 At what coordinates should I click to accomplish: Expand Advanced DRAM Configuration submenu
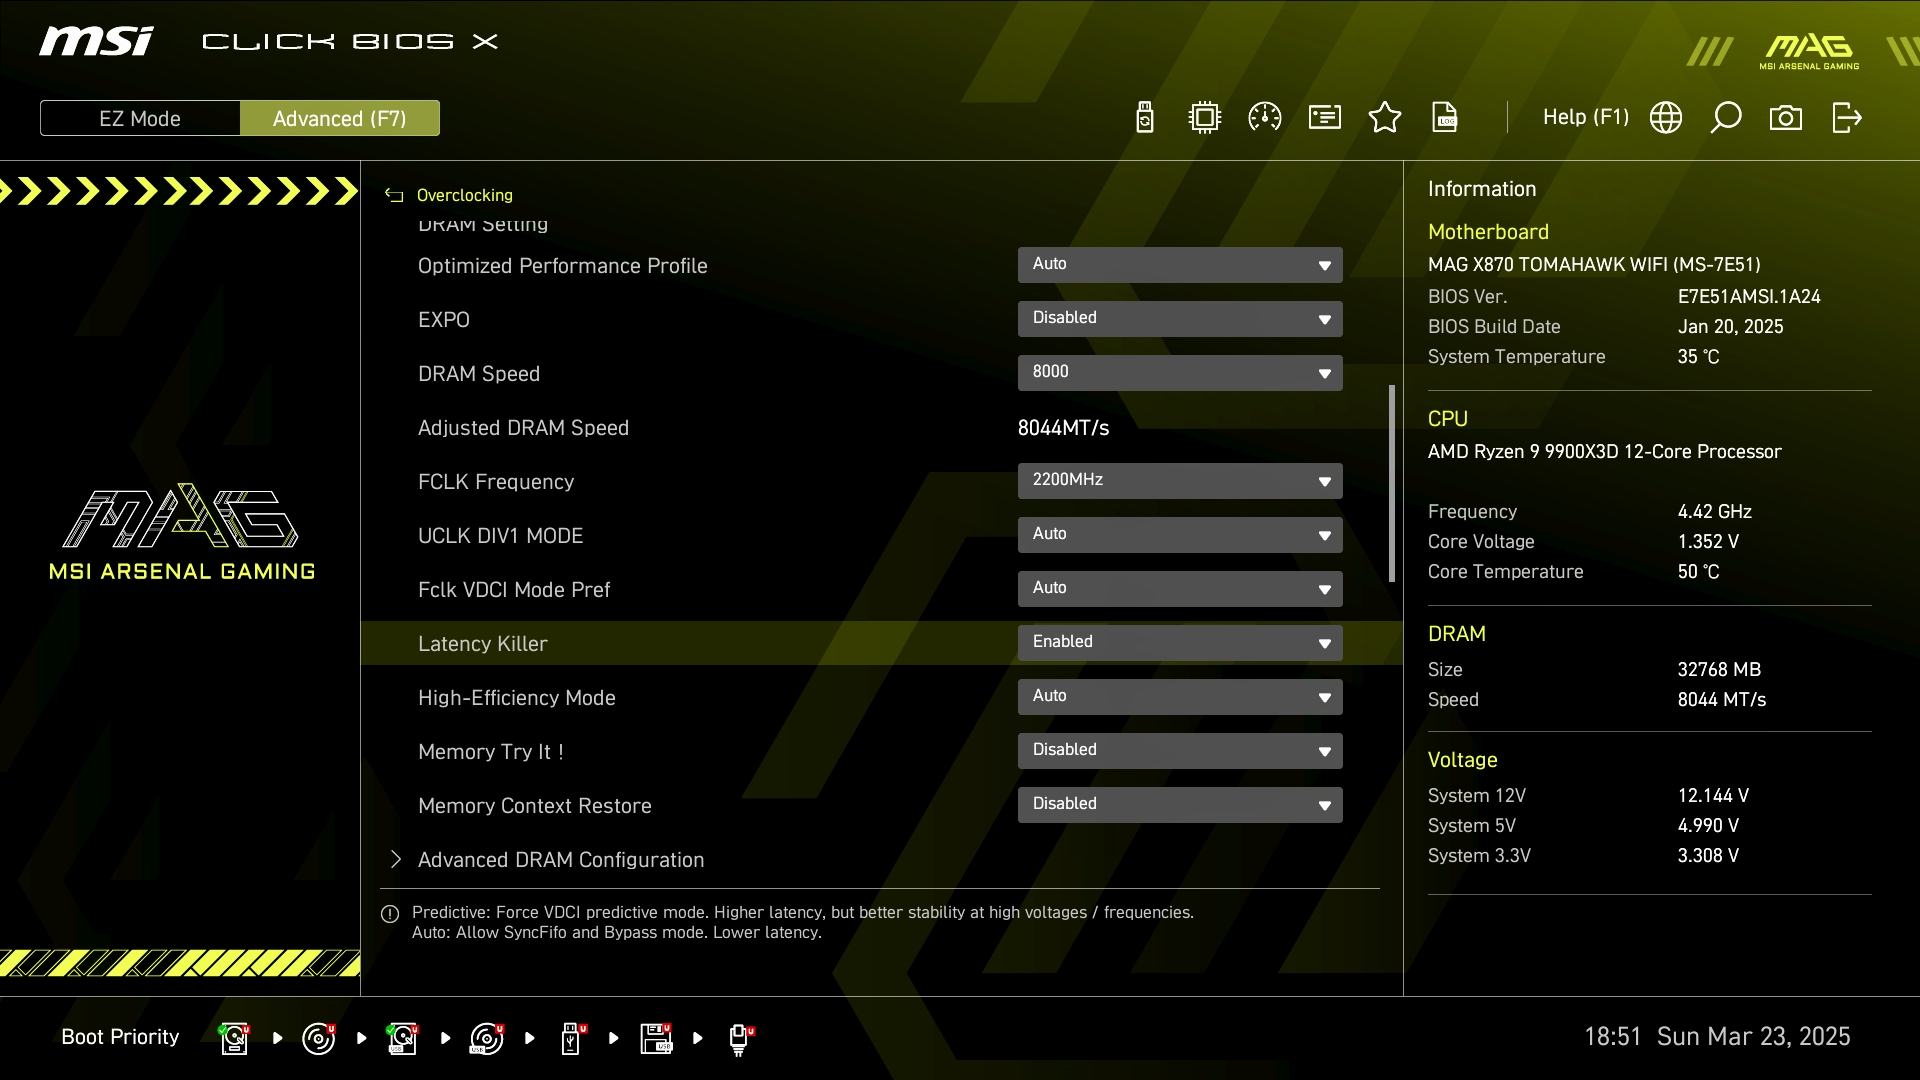click(x=560, y=860)
